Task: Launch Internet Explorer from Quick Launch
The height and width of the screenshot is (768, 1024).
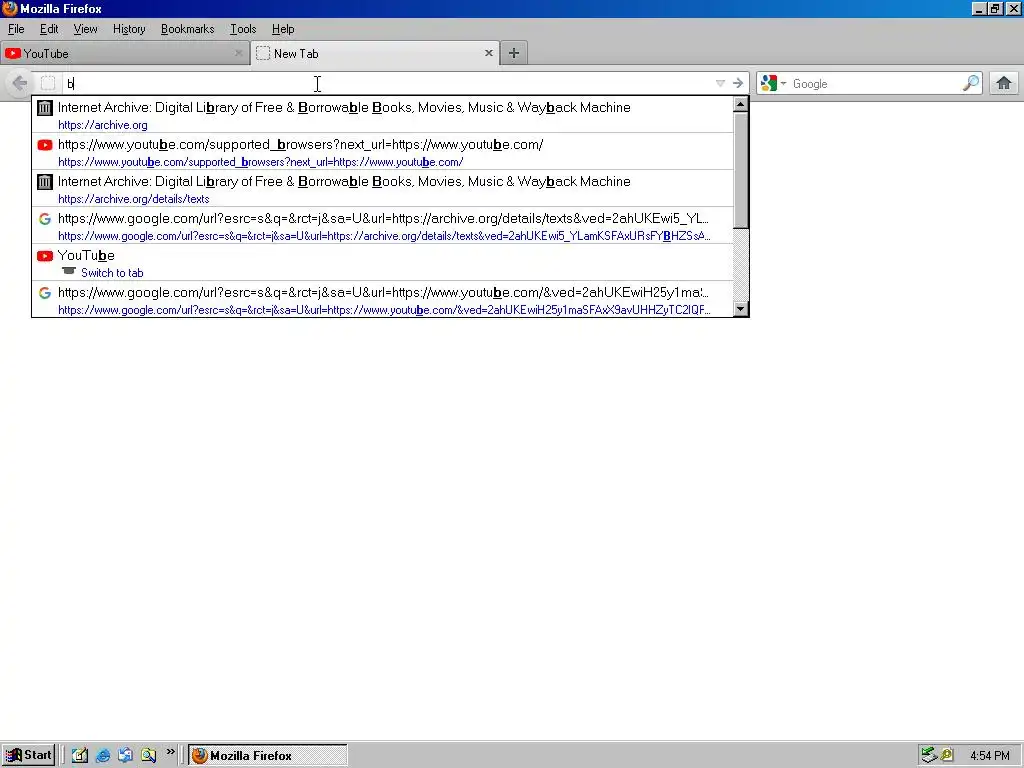Action: click(103, 755)
